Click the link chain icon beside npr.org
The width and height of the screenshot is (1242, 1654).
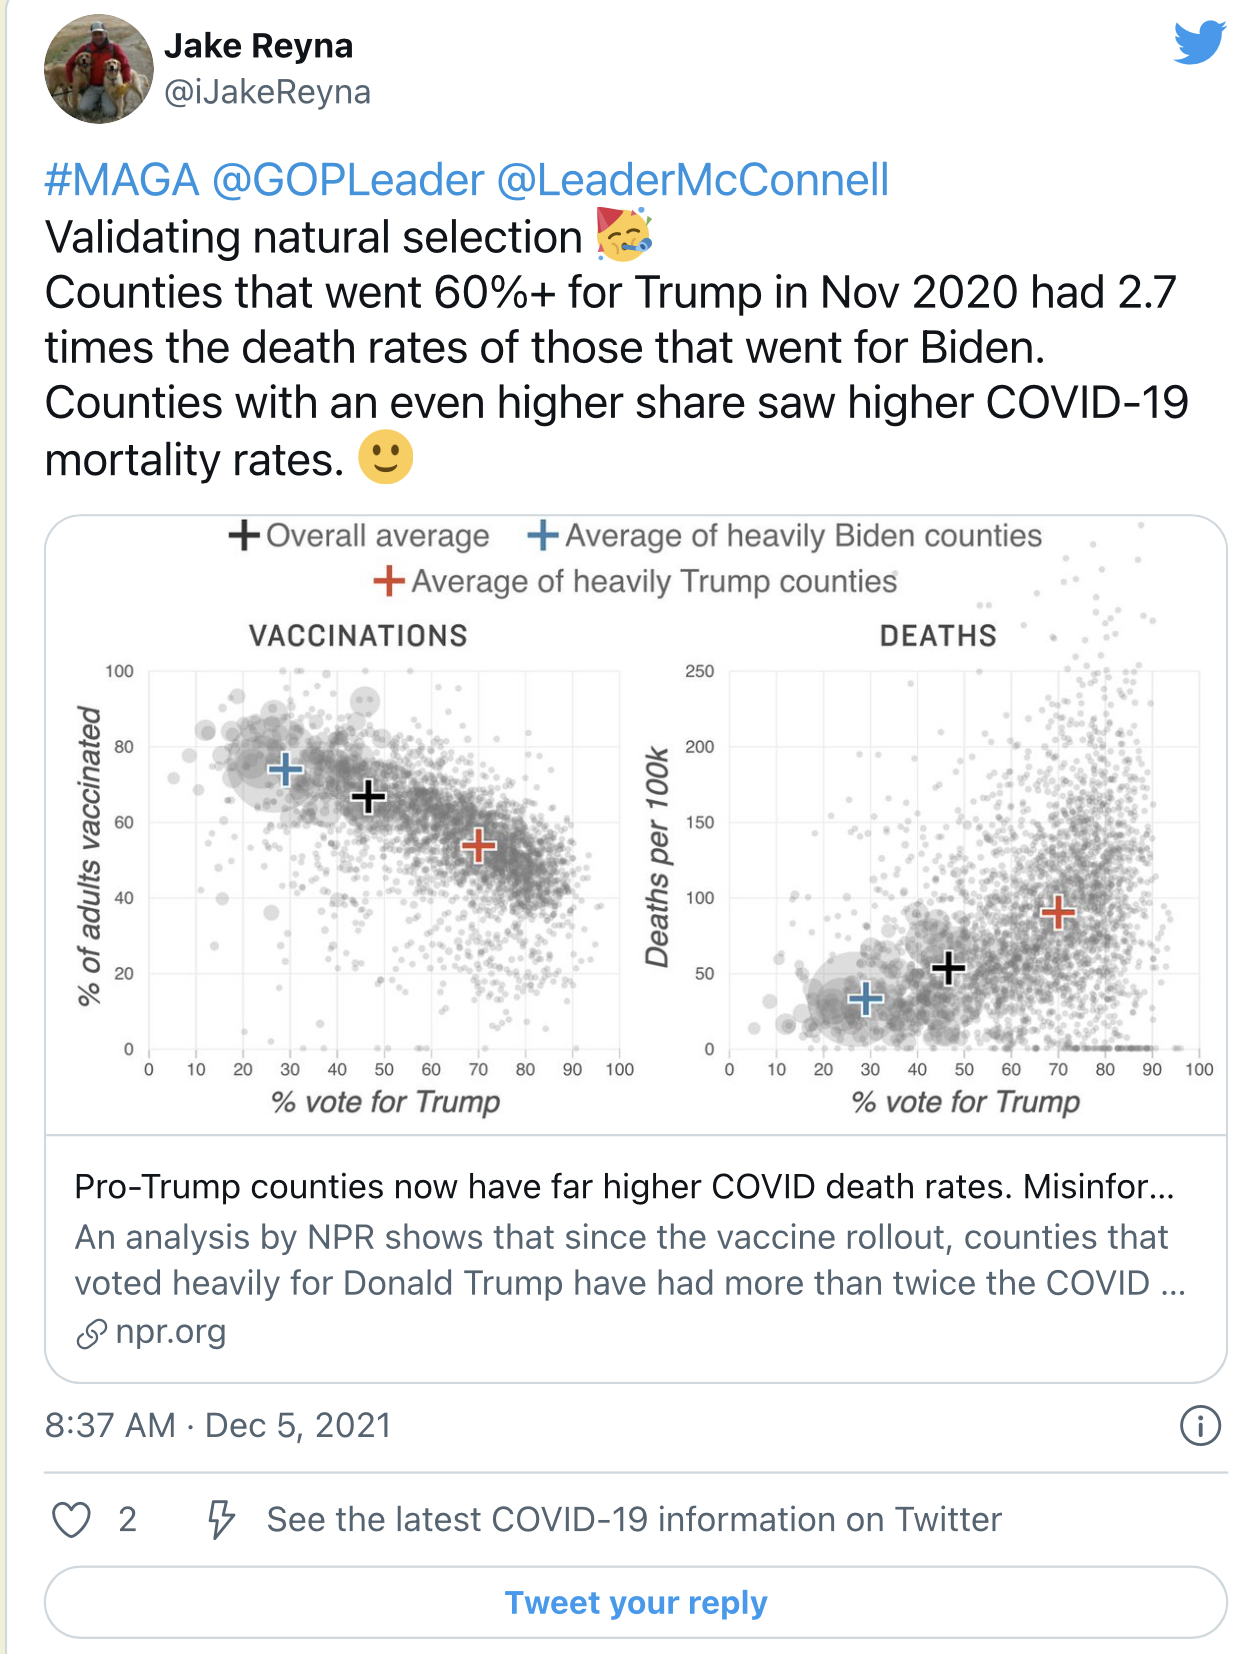[x=91, y=1333]
